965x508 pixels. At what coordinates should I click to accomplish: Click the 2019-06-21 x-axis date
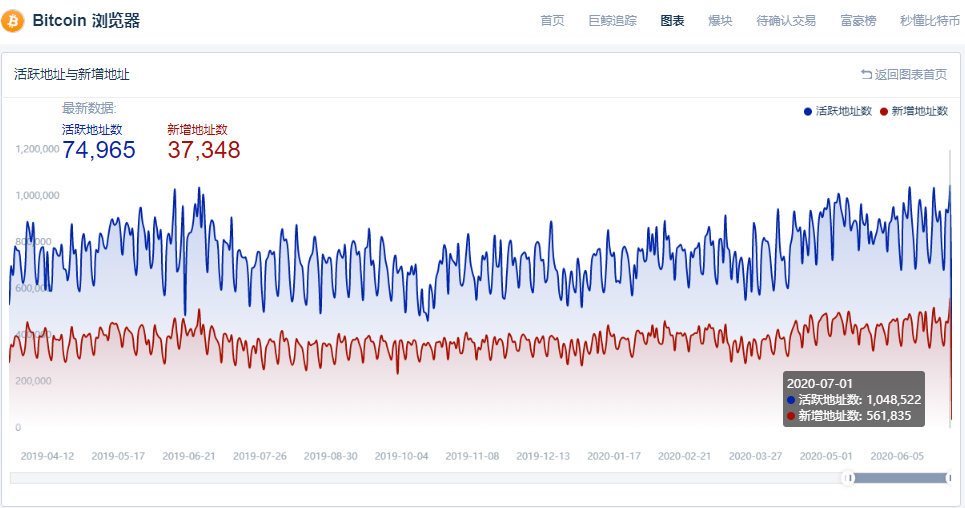pos(189,456)
